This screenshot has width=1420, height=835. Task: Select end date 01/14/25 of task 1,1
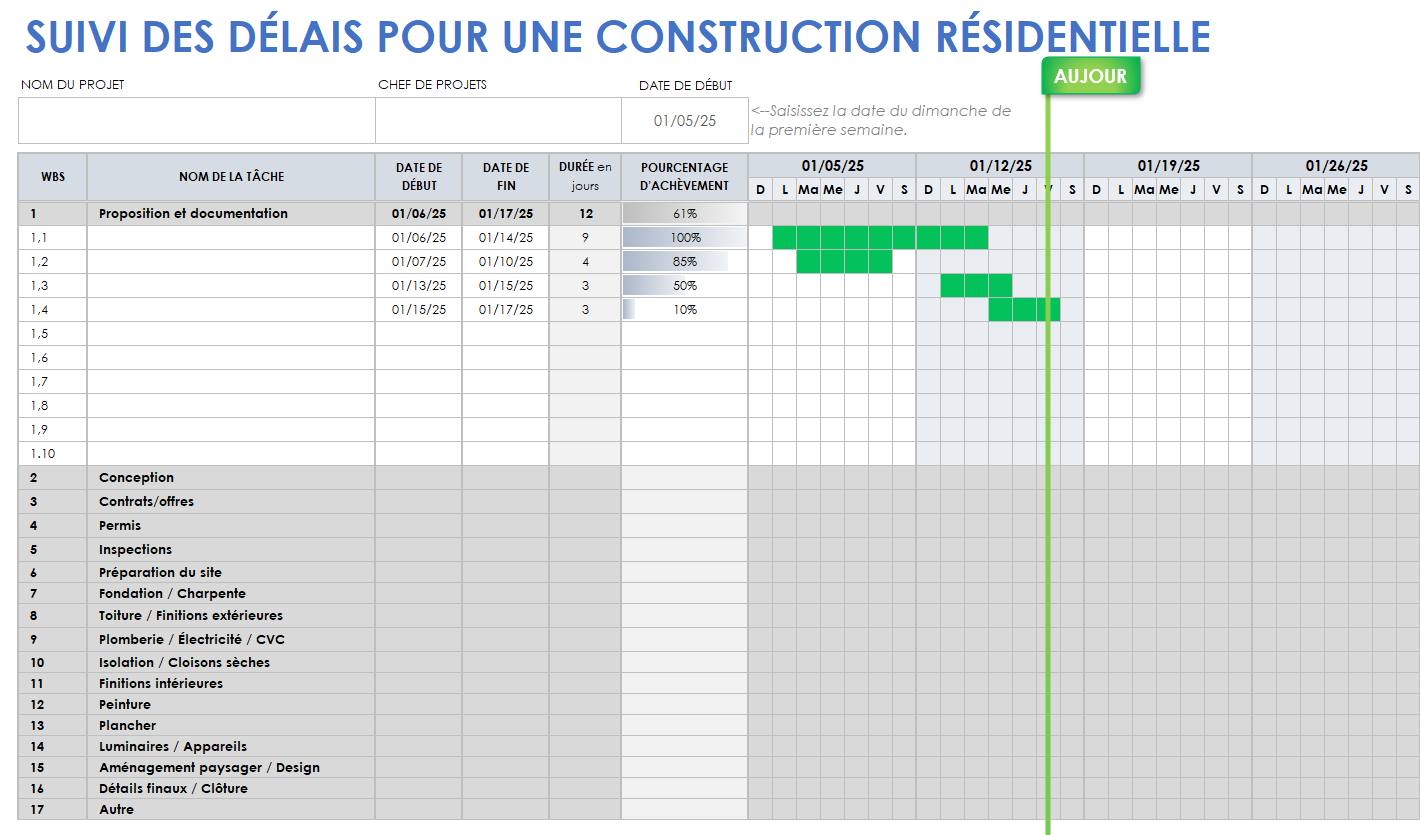pos(506,238)
